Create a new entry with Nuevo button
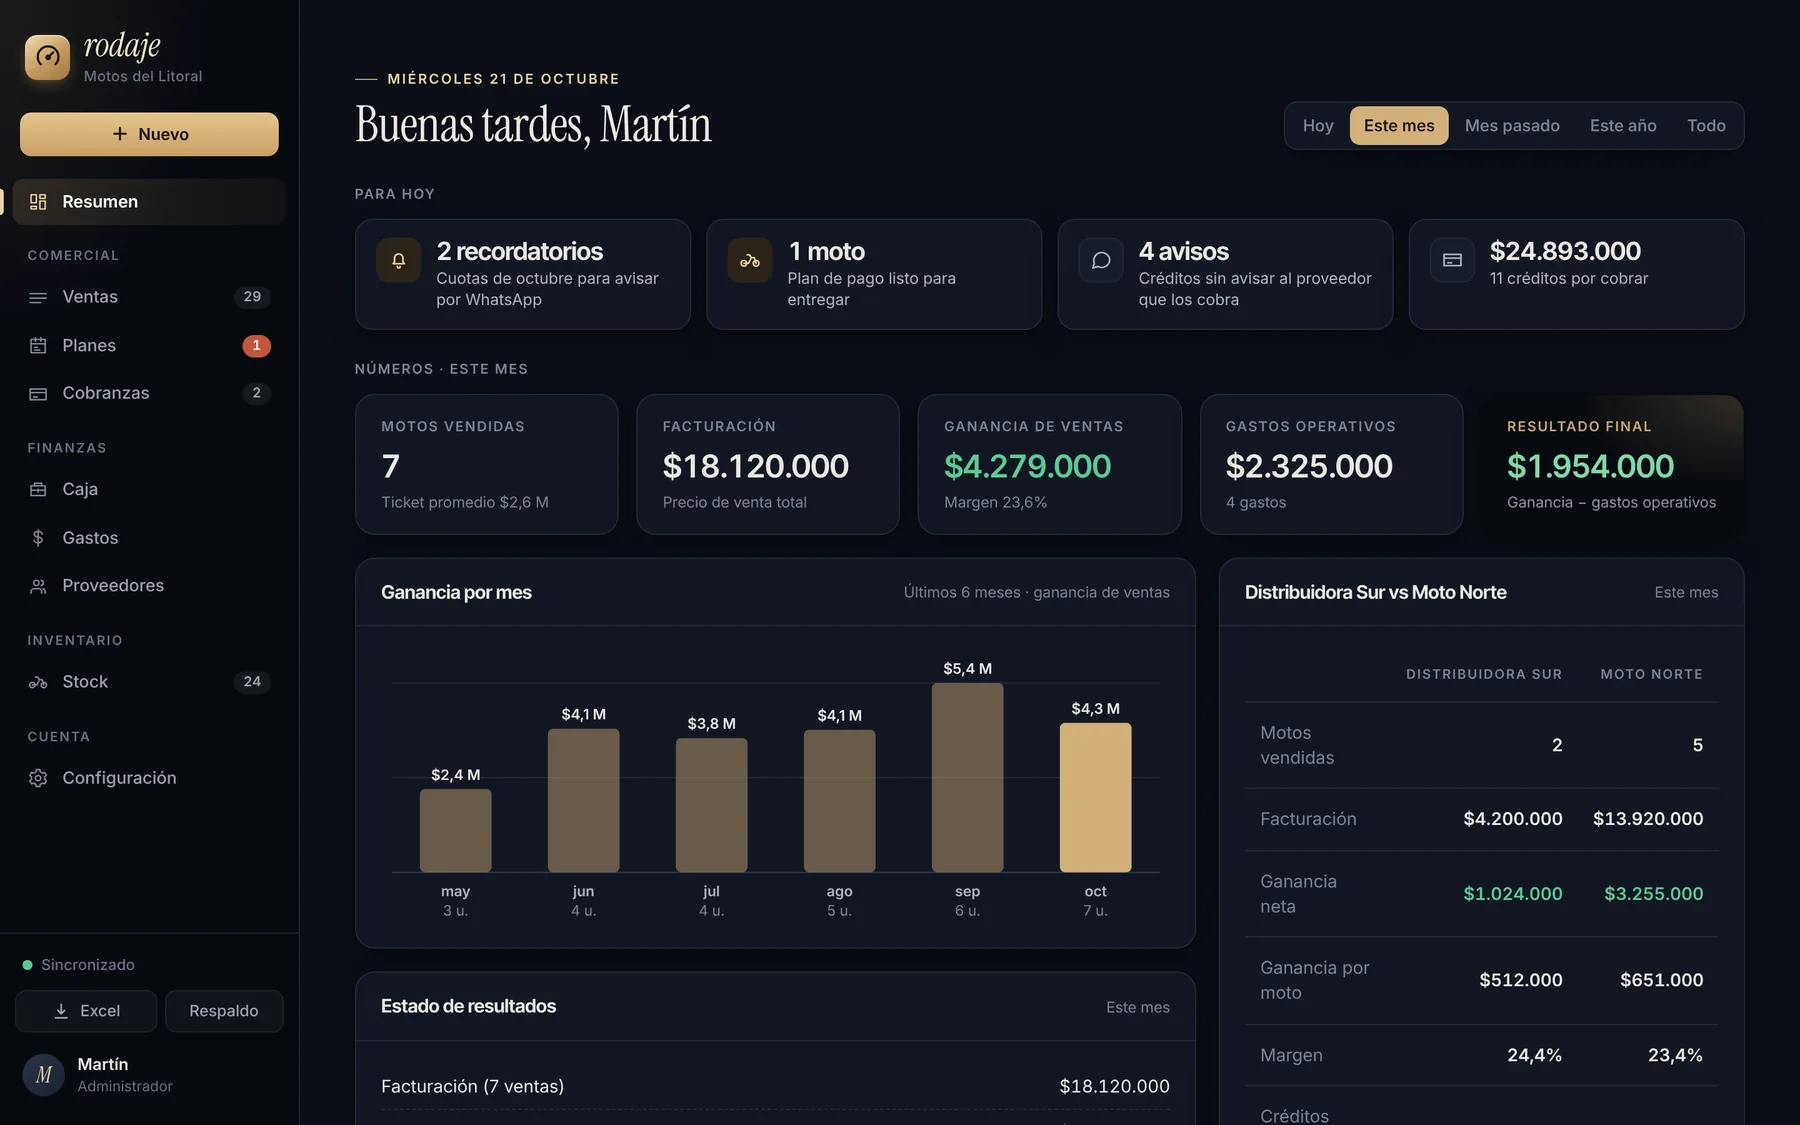 [149, 134]
